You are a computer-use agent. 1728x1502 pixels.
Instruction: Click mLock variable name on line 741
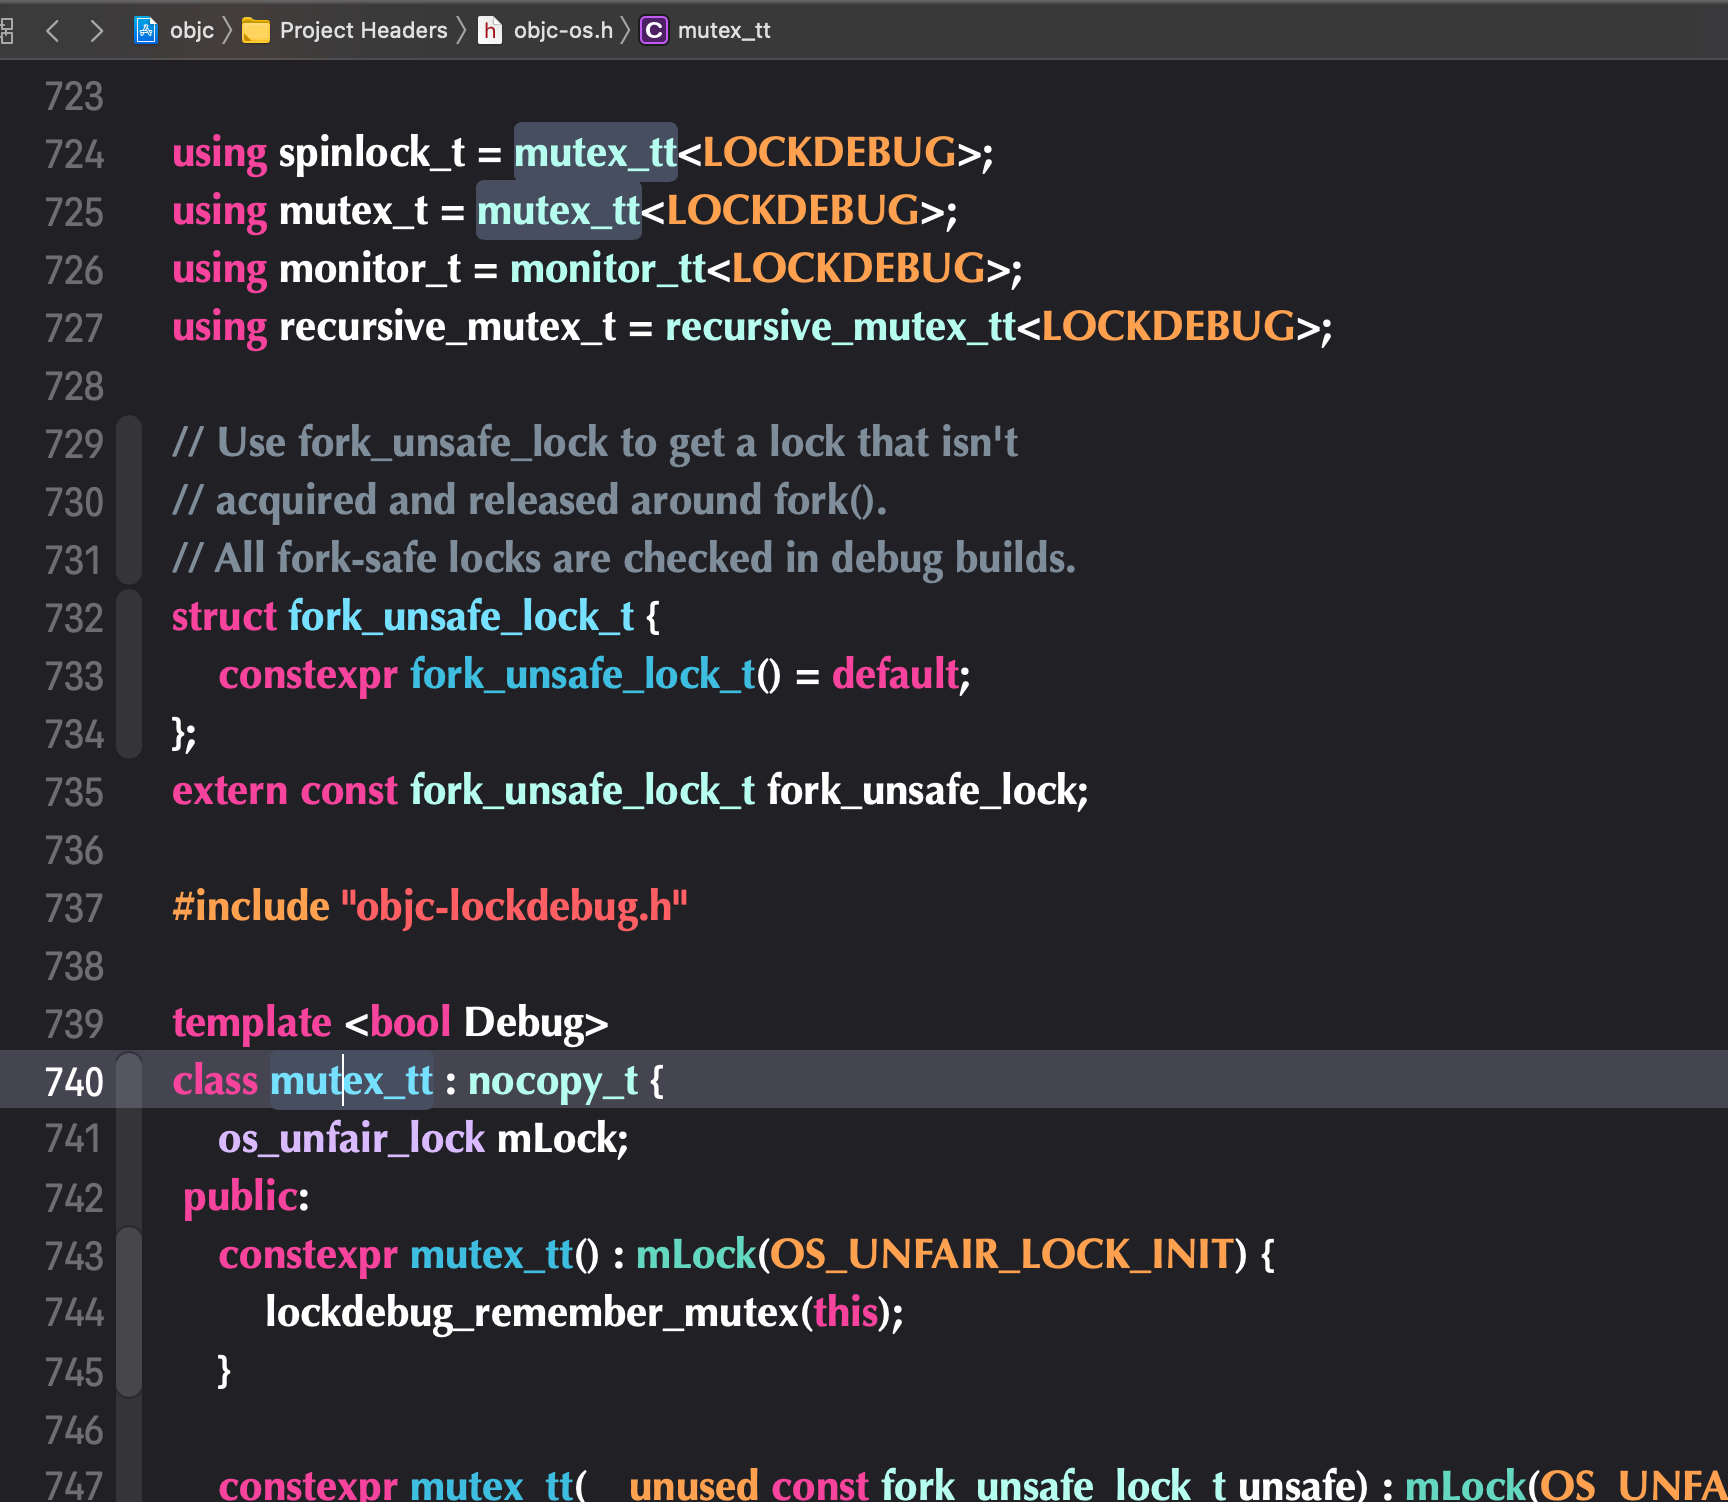coord(556,1139)
